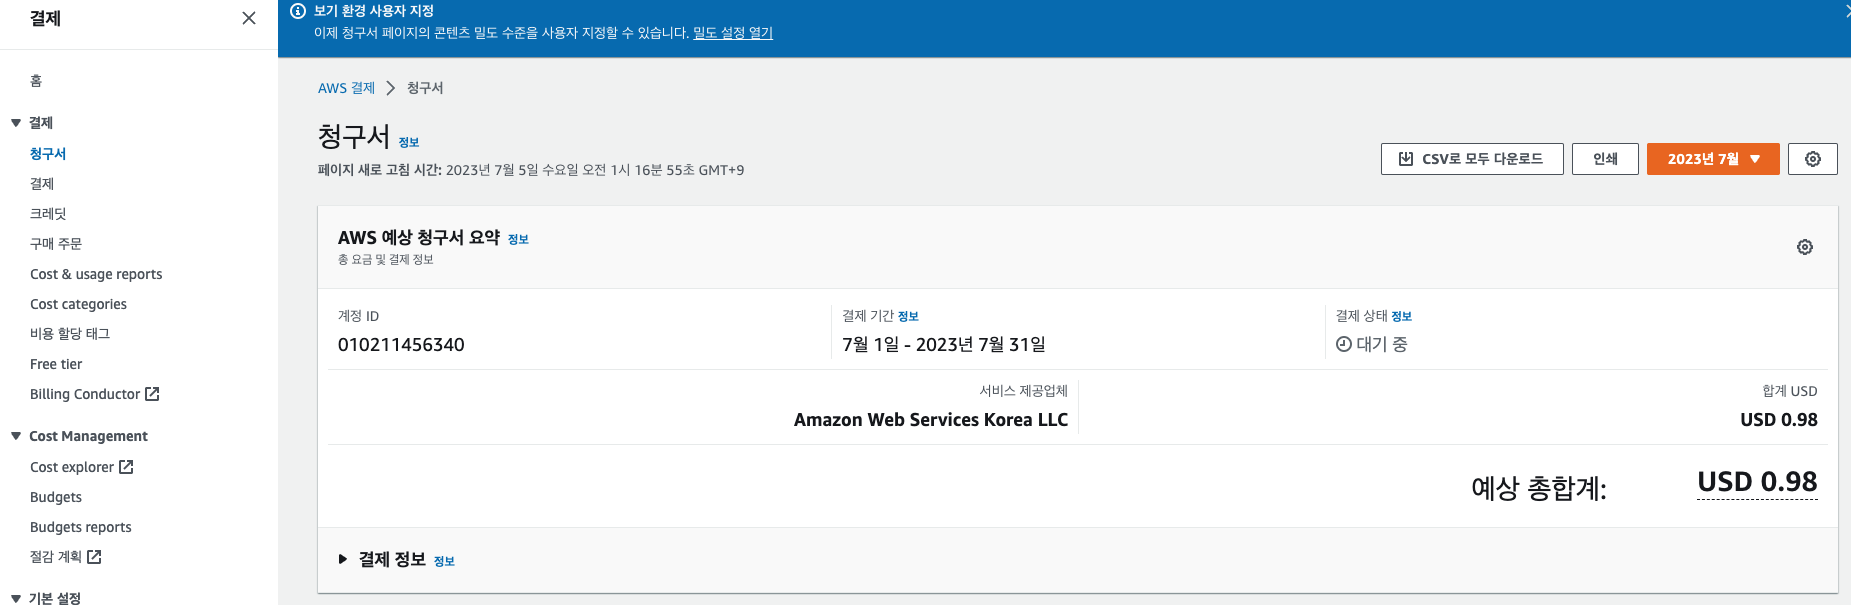Click the 페이지 새로 고침 시간 timestamp text

pos(531,170)
